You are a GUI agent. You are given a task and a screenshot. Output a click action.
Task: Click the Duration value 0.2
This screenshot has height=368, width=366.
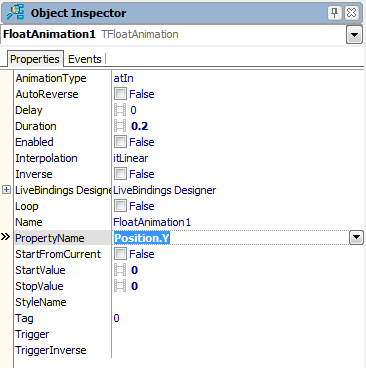click(x=140, y=126)
